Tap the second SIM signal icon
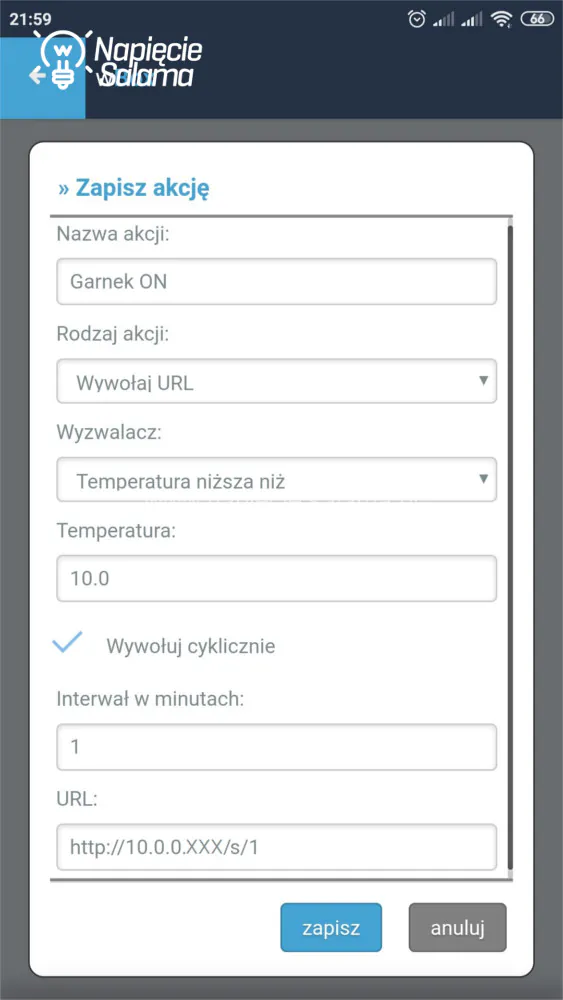563x1000 pixels. (x=472, y=20)
